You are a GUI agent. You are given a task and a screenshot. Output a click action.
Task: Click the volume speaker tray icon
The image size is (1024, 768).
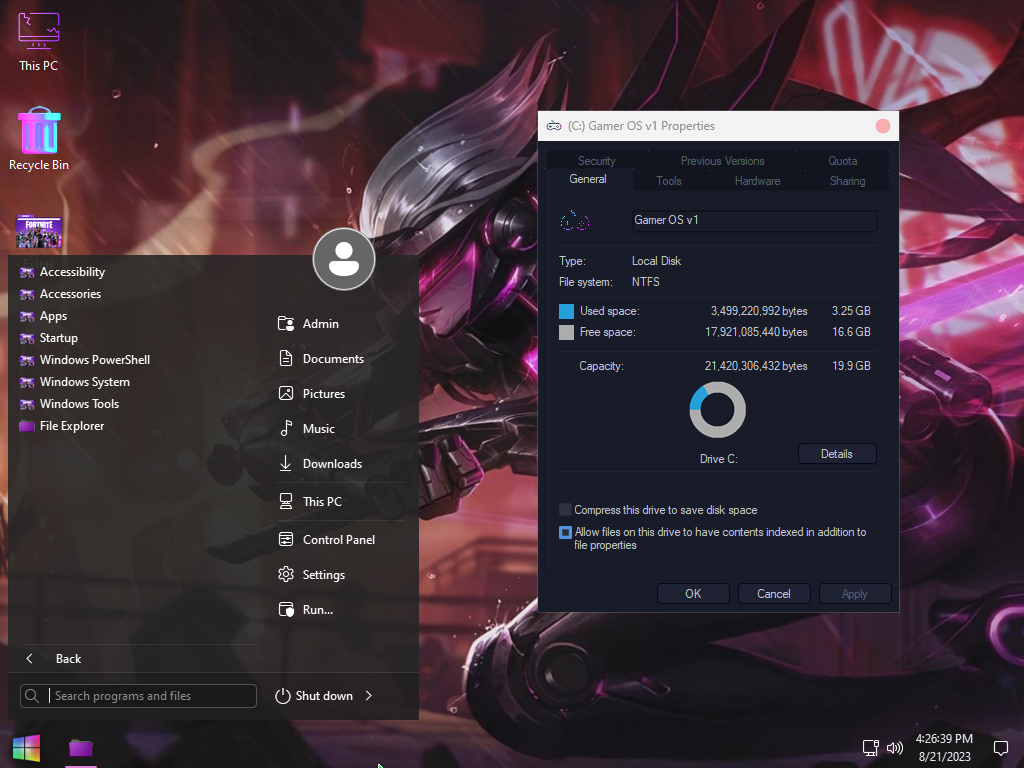pyautogui.click(x=895, y=748)
